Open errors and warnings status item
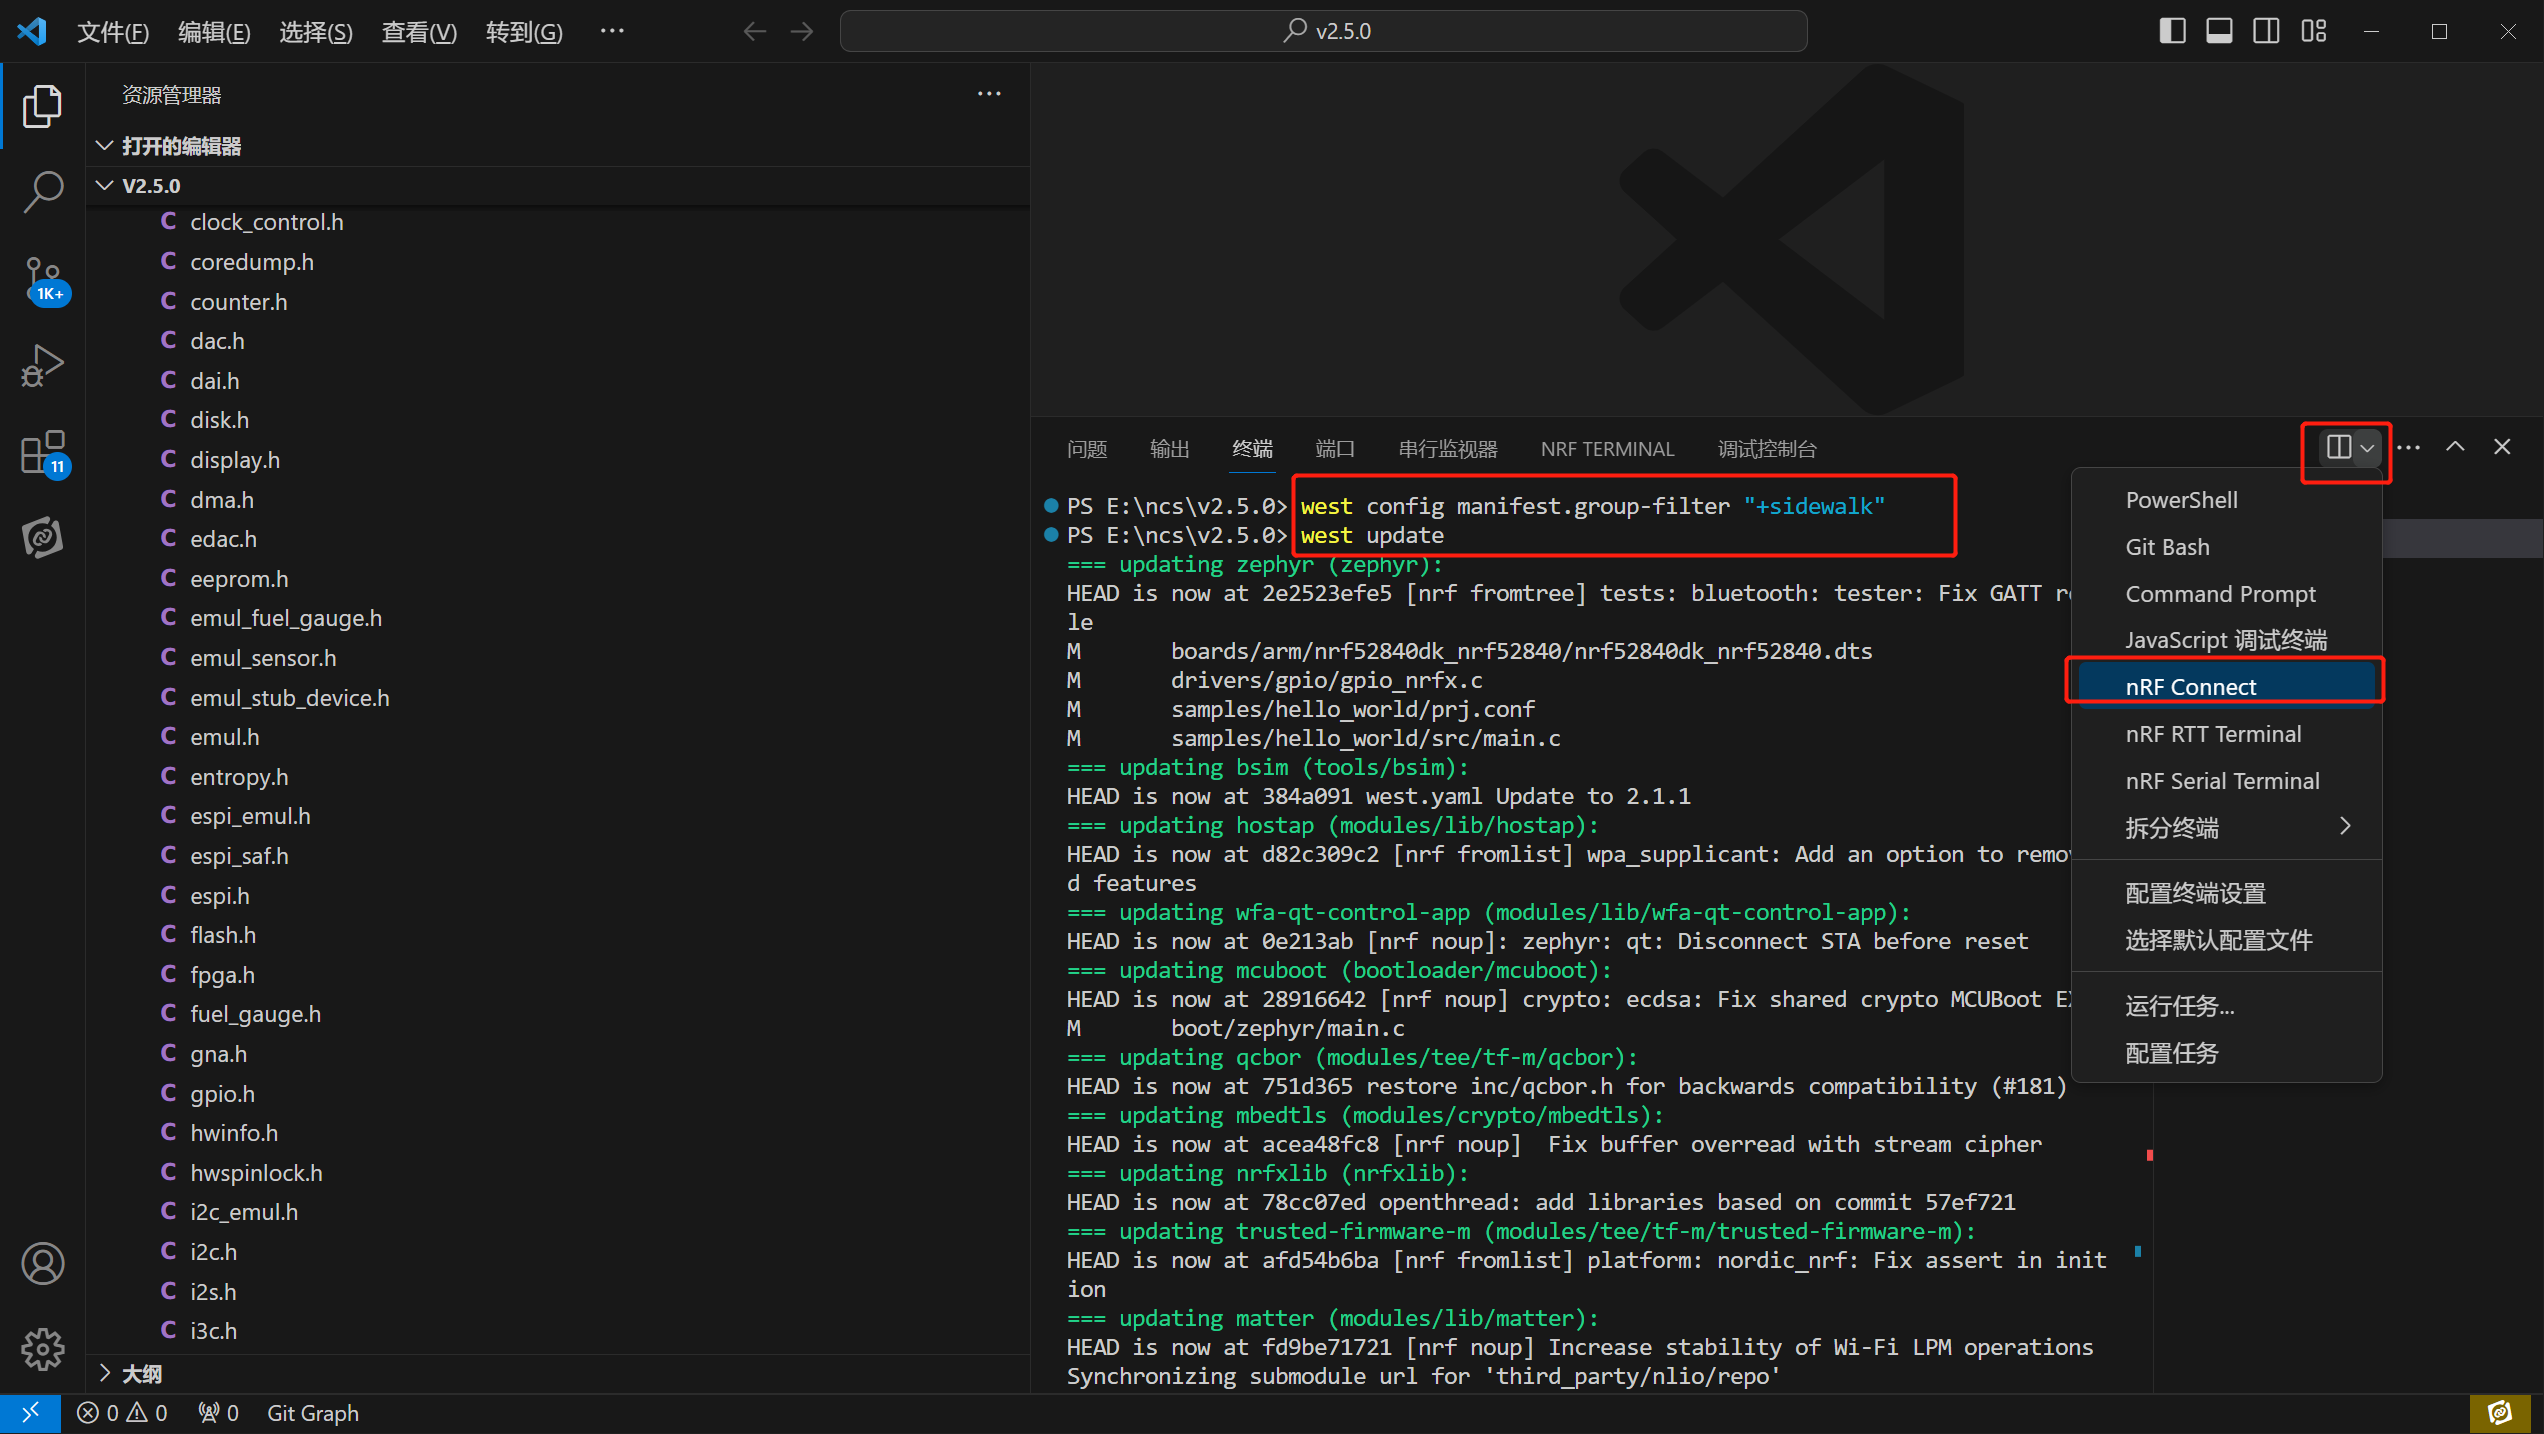The image size is (2544, 1434). (x=122, y=1413)
